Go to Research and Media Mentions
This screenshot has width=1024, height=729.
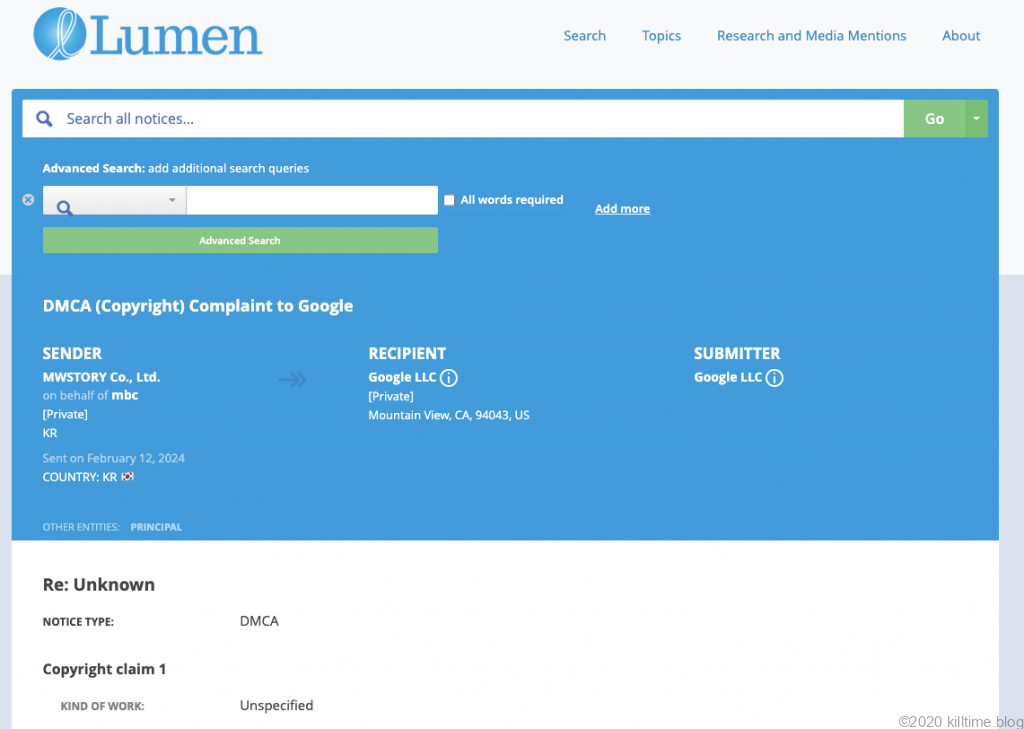(811, 36)
